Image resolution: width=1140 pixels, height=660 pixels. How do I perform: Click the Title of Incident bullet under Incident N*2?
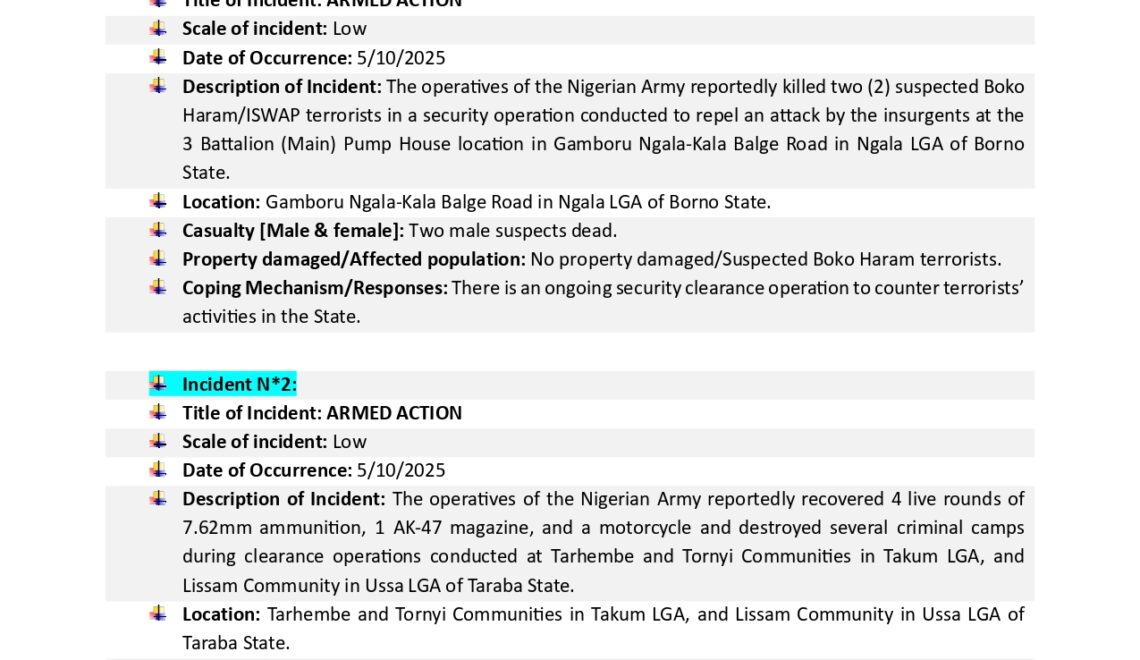pyautogui.click(x=158, y=411)
